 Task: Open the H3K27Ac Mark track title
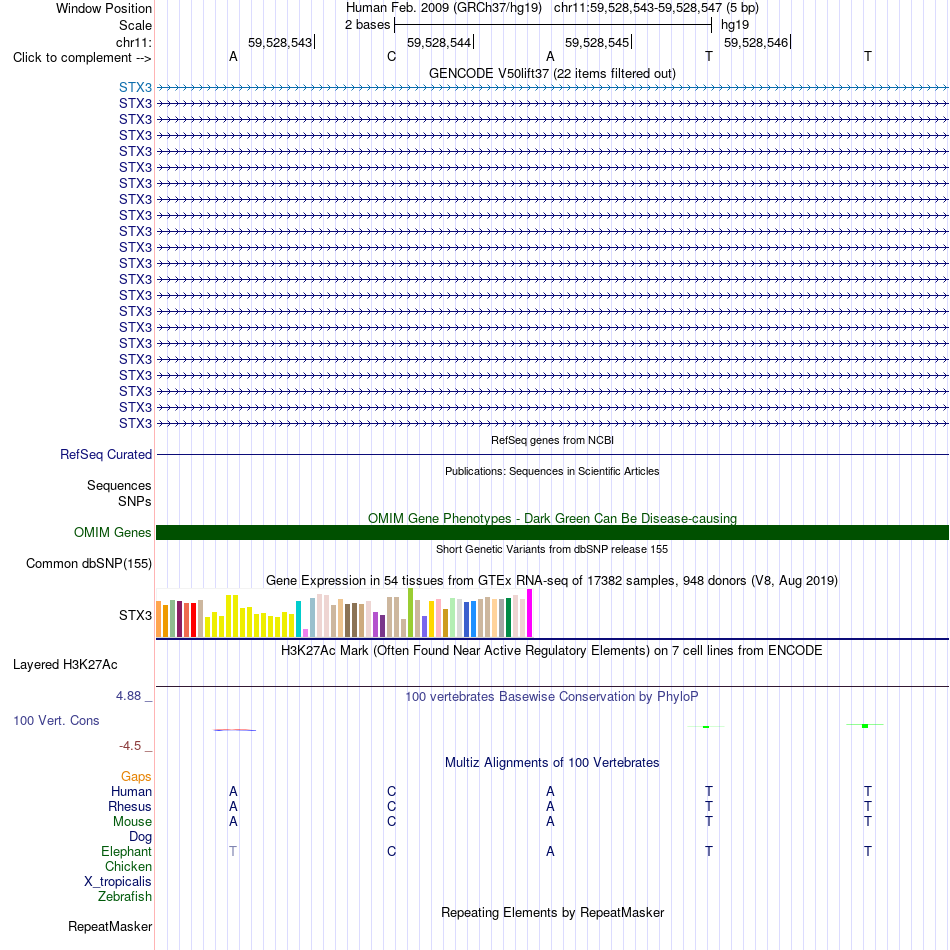(552, 651)
